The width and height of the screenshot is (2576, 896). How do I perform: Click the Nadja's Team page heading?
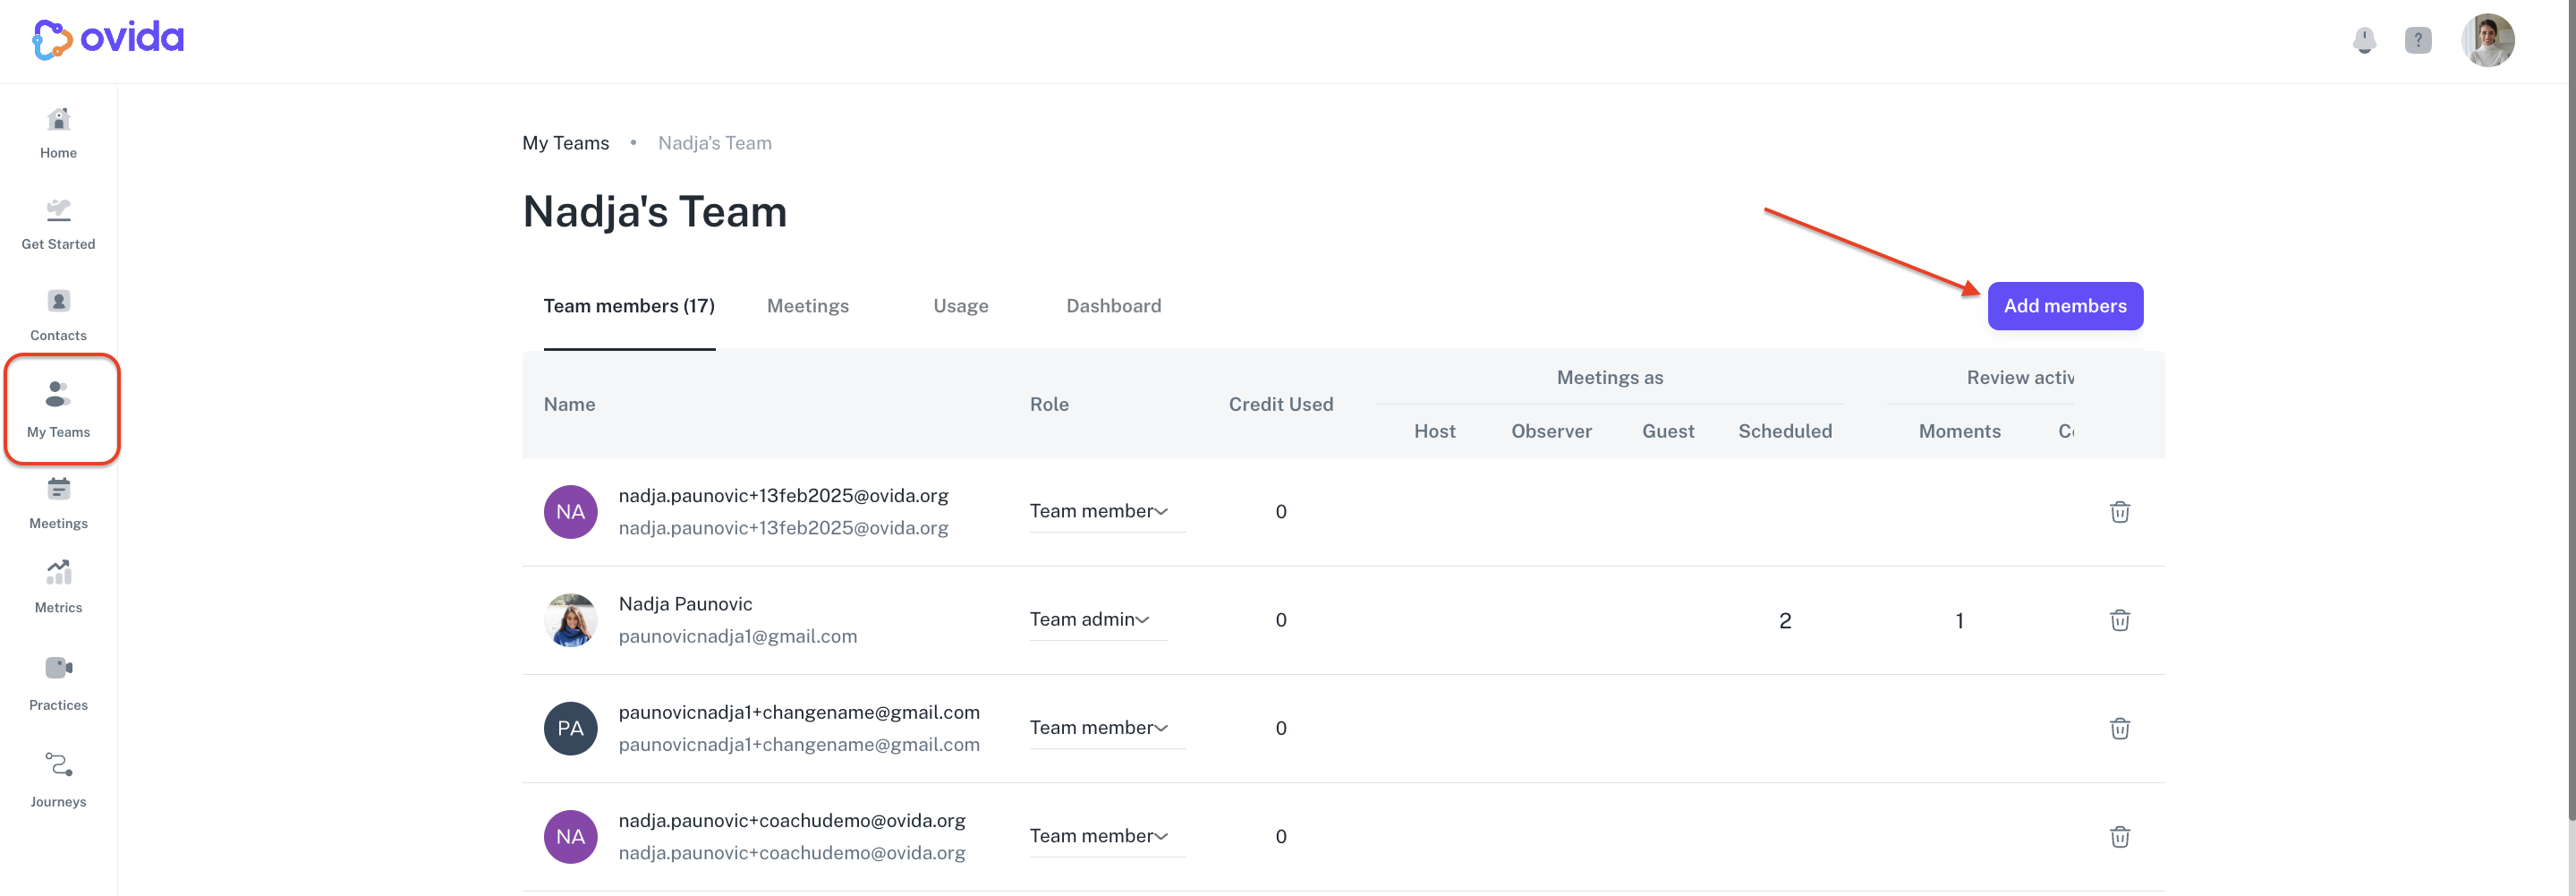tap(654, 212)
